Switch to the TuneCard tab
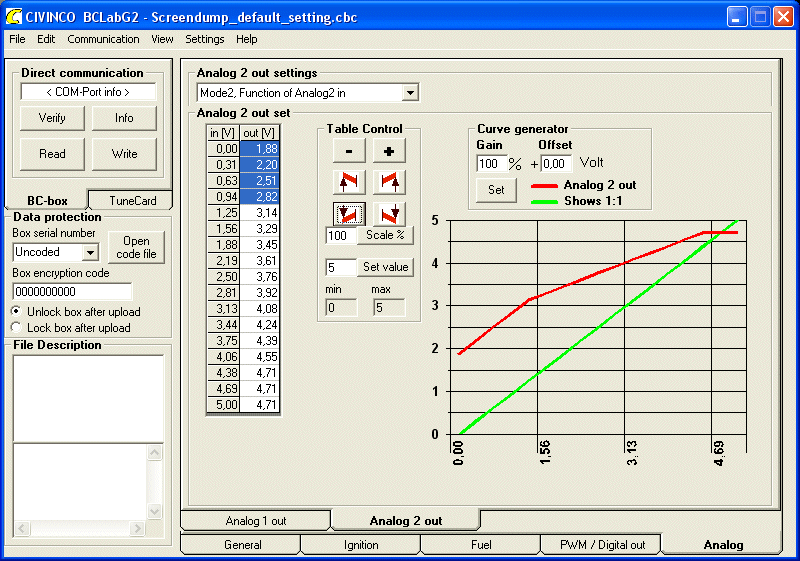 (132, 200)
